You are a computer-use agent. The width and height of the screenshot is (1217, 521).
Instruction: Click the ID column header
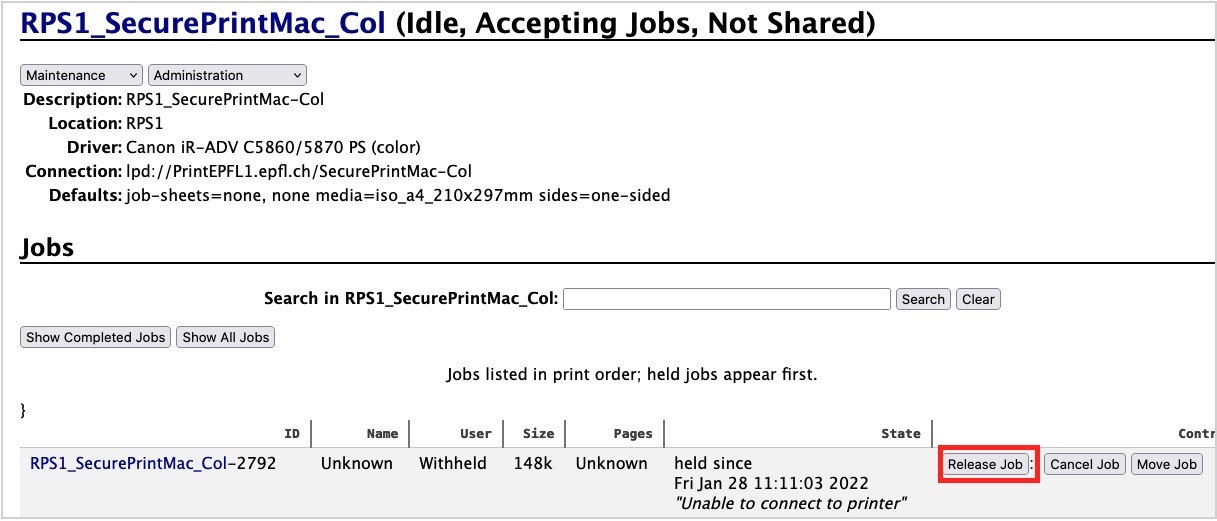point(292,434)
